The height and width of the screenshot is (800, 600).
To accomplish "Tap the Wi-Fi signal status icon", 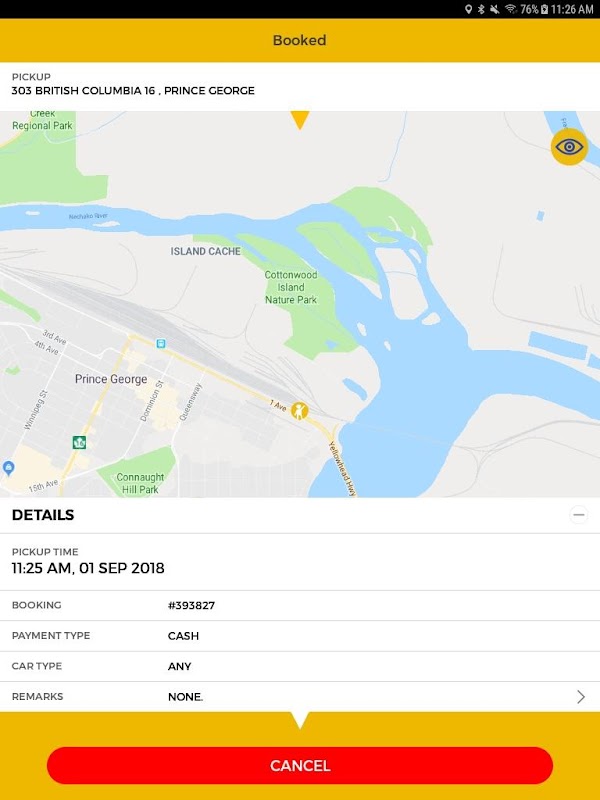I will tap(511, 9).
